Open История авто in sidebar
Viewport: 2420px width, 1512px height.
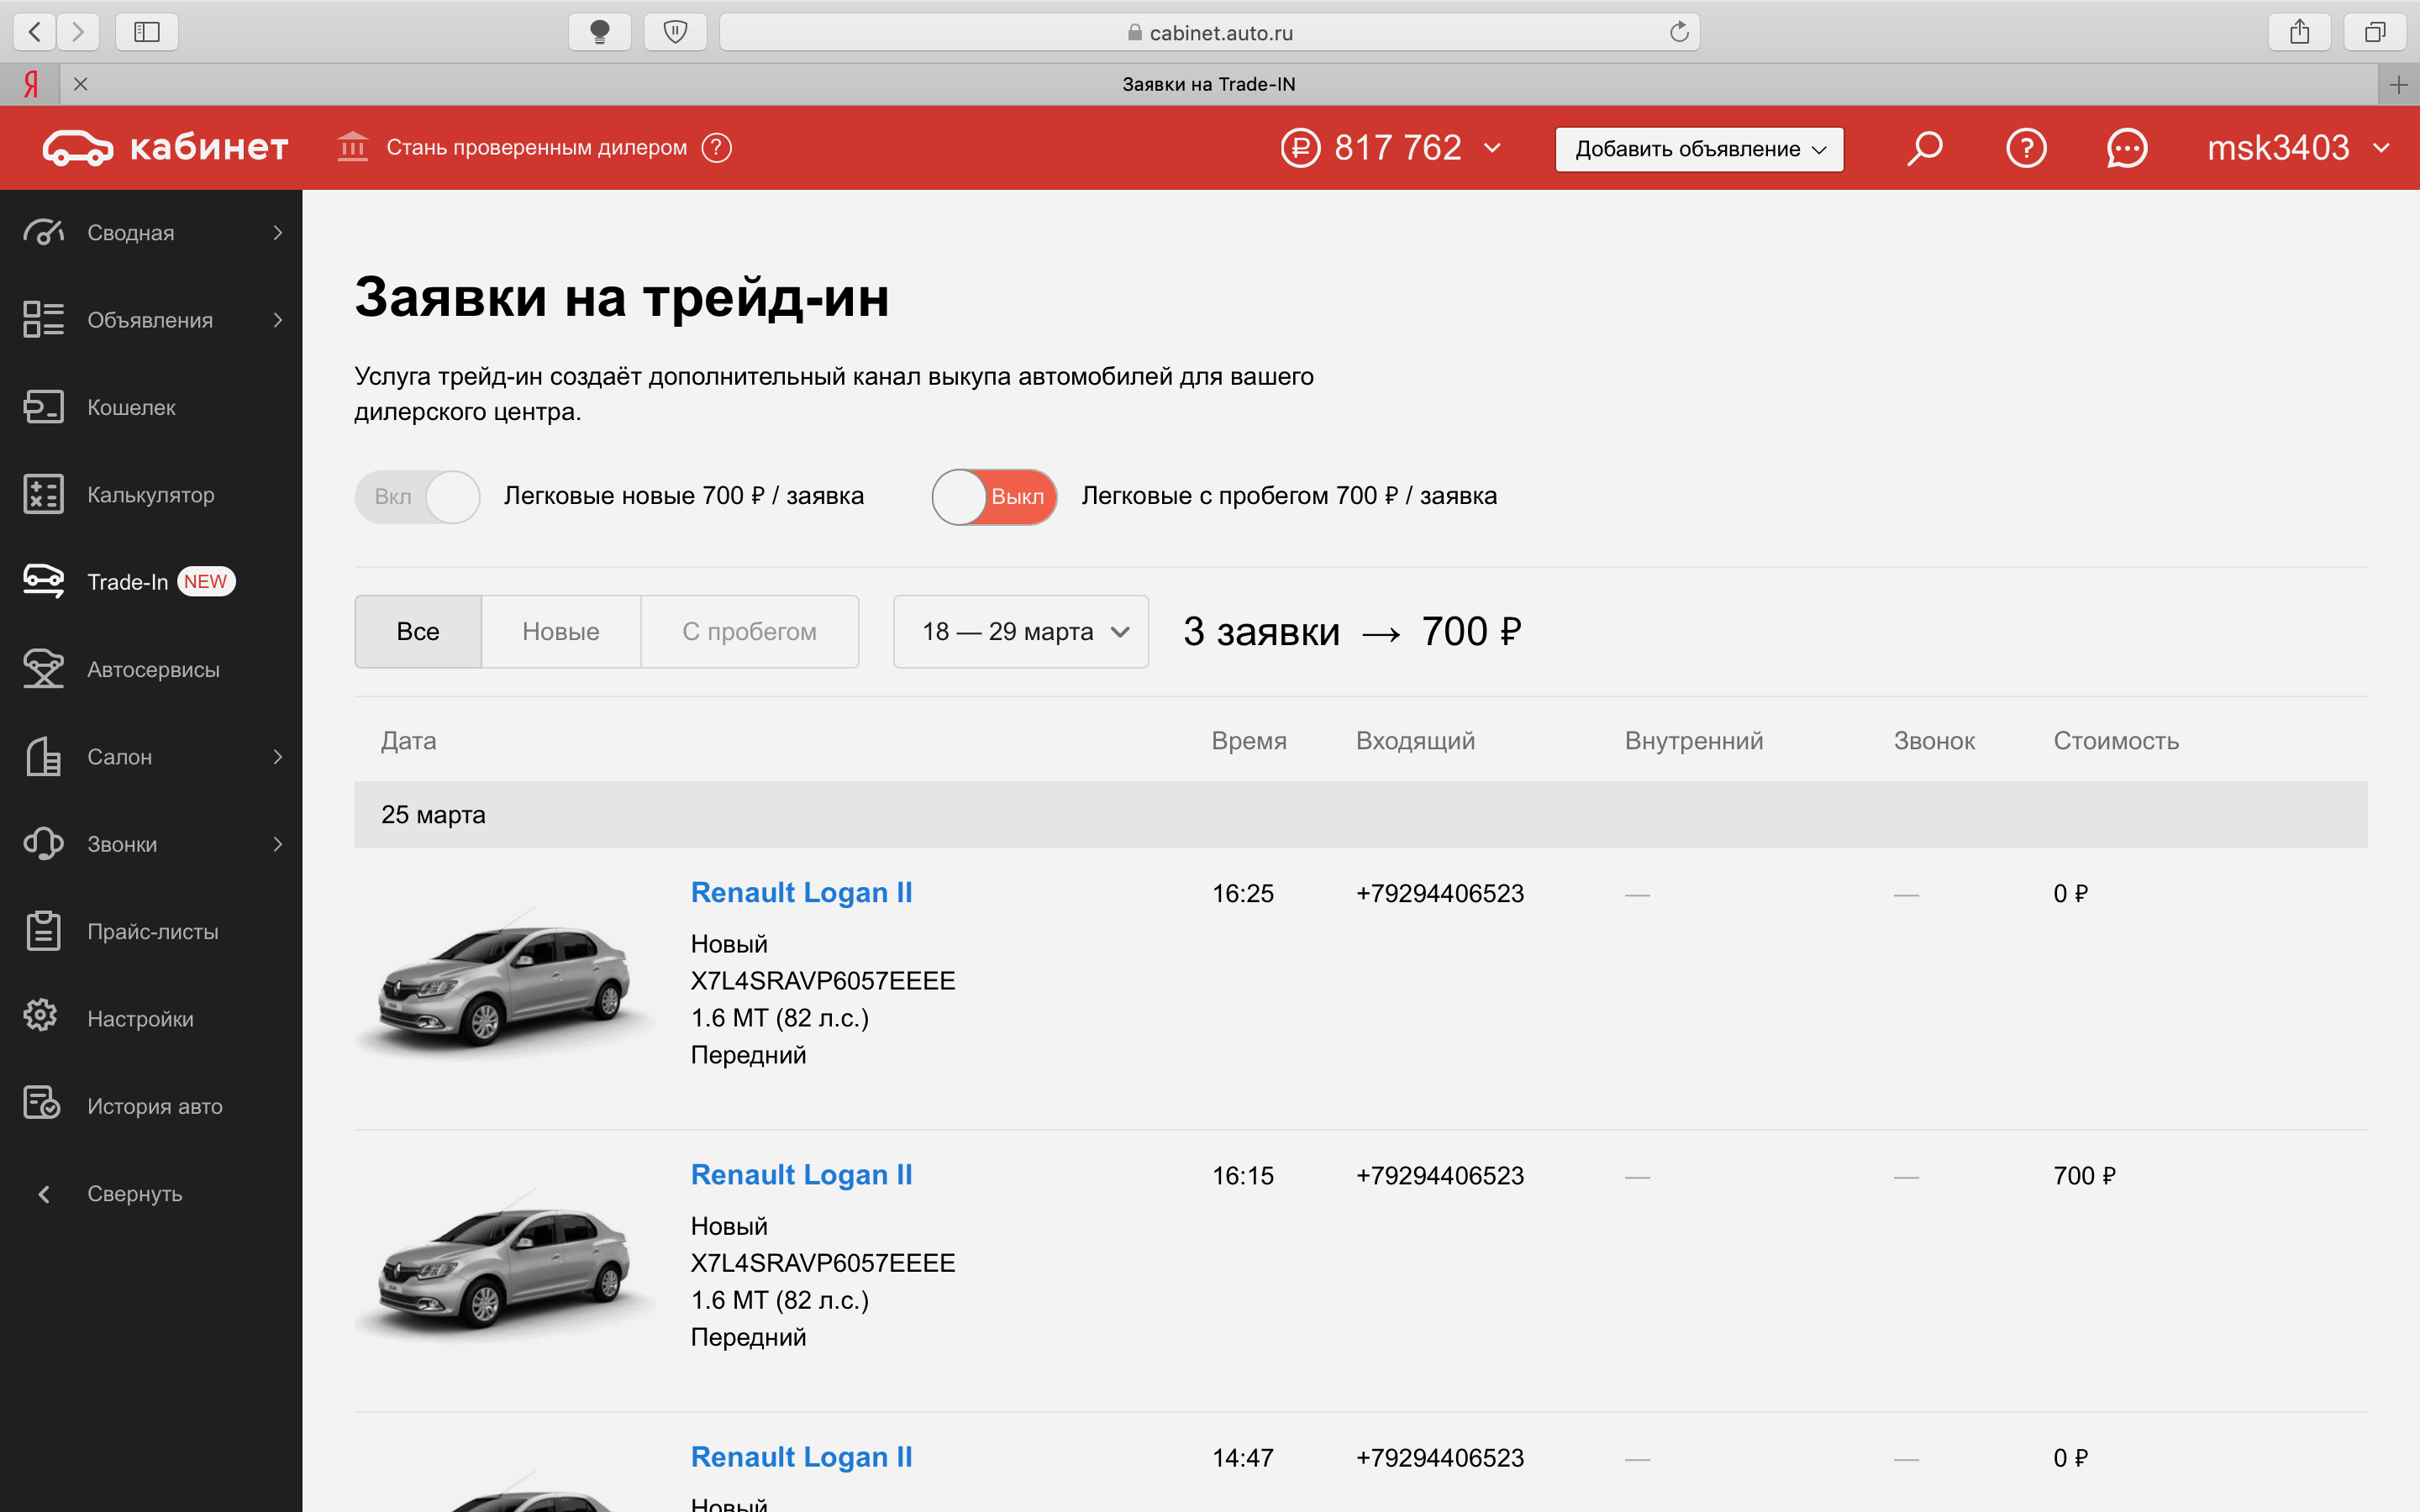click(151, 1106)
